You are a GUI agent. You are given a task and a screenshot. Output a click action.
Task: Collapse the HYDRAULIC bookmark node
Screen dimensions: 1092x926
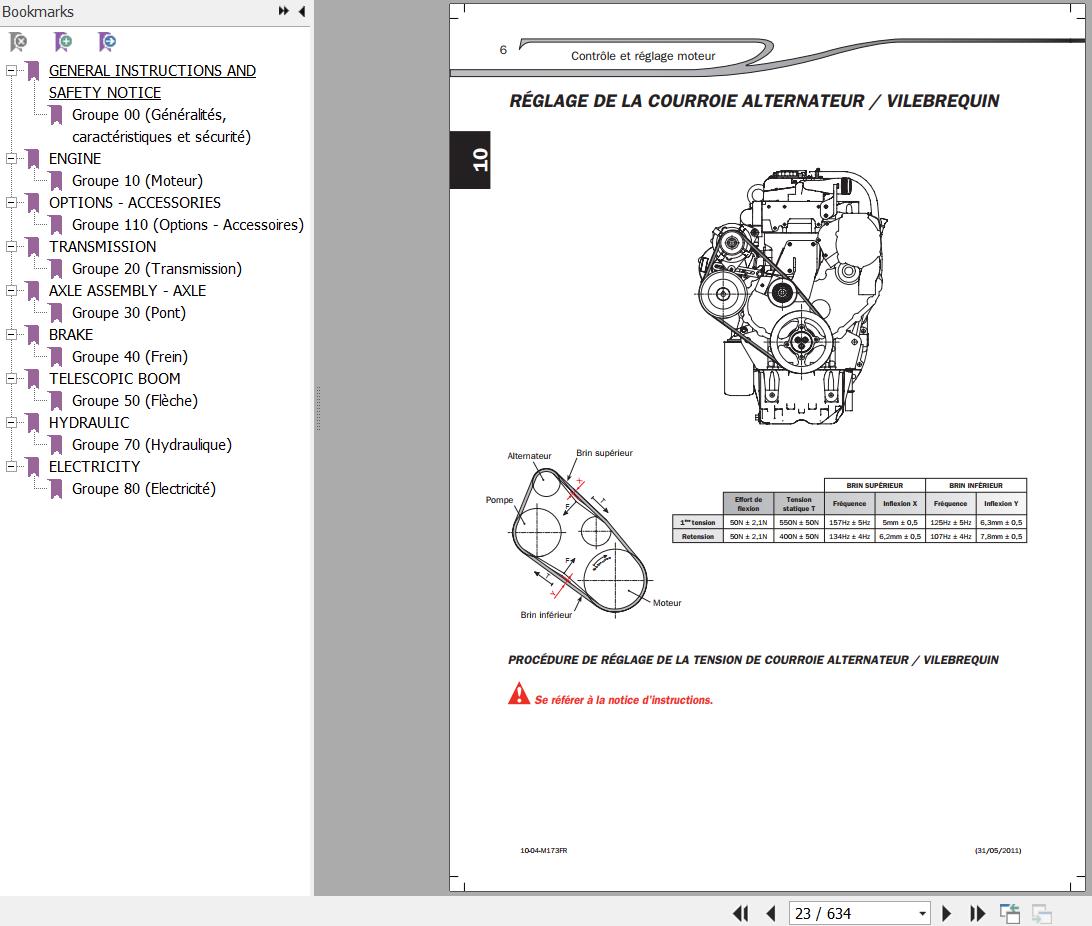(11, 423)
